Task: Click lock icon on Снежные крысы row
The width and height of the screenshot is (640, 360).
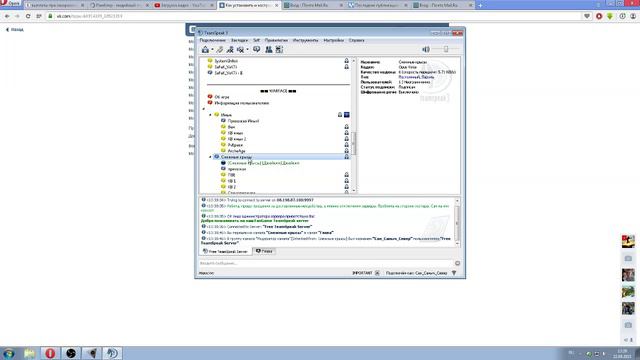Action: (x=347, y=157)
